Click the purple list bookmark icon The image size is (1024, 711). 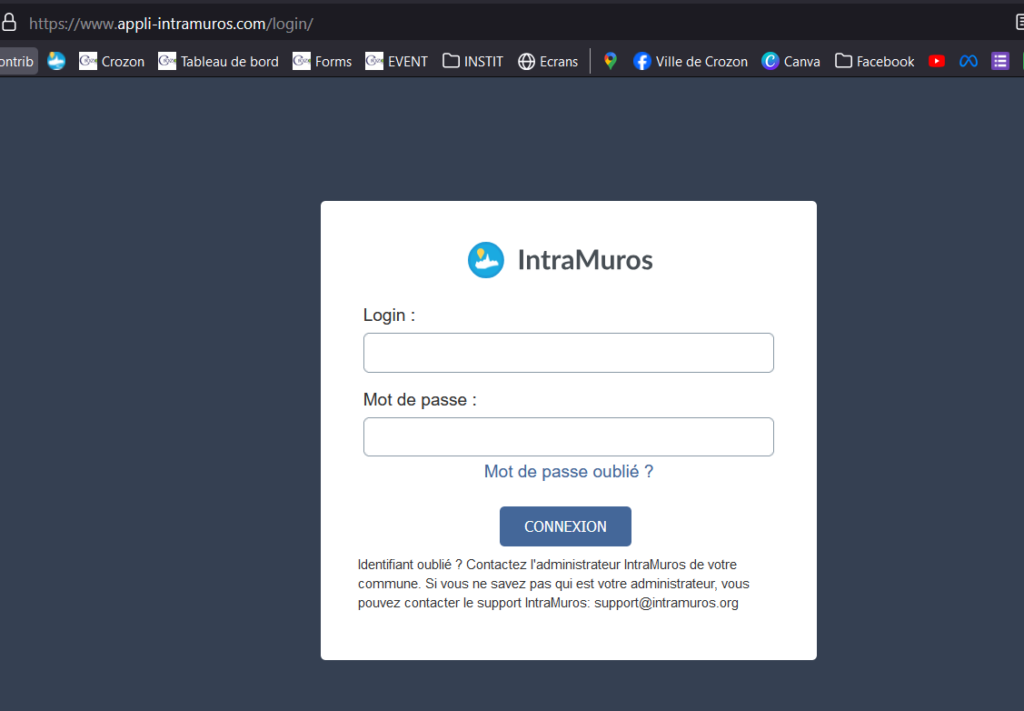[x=1000, y=61]
